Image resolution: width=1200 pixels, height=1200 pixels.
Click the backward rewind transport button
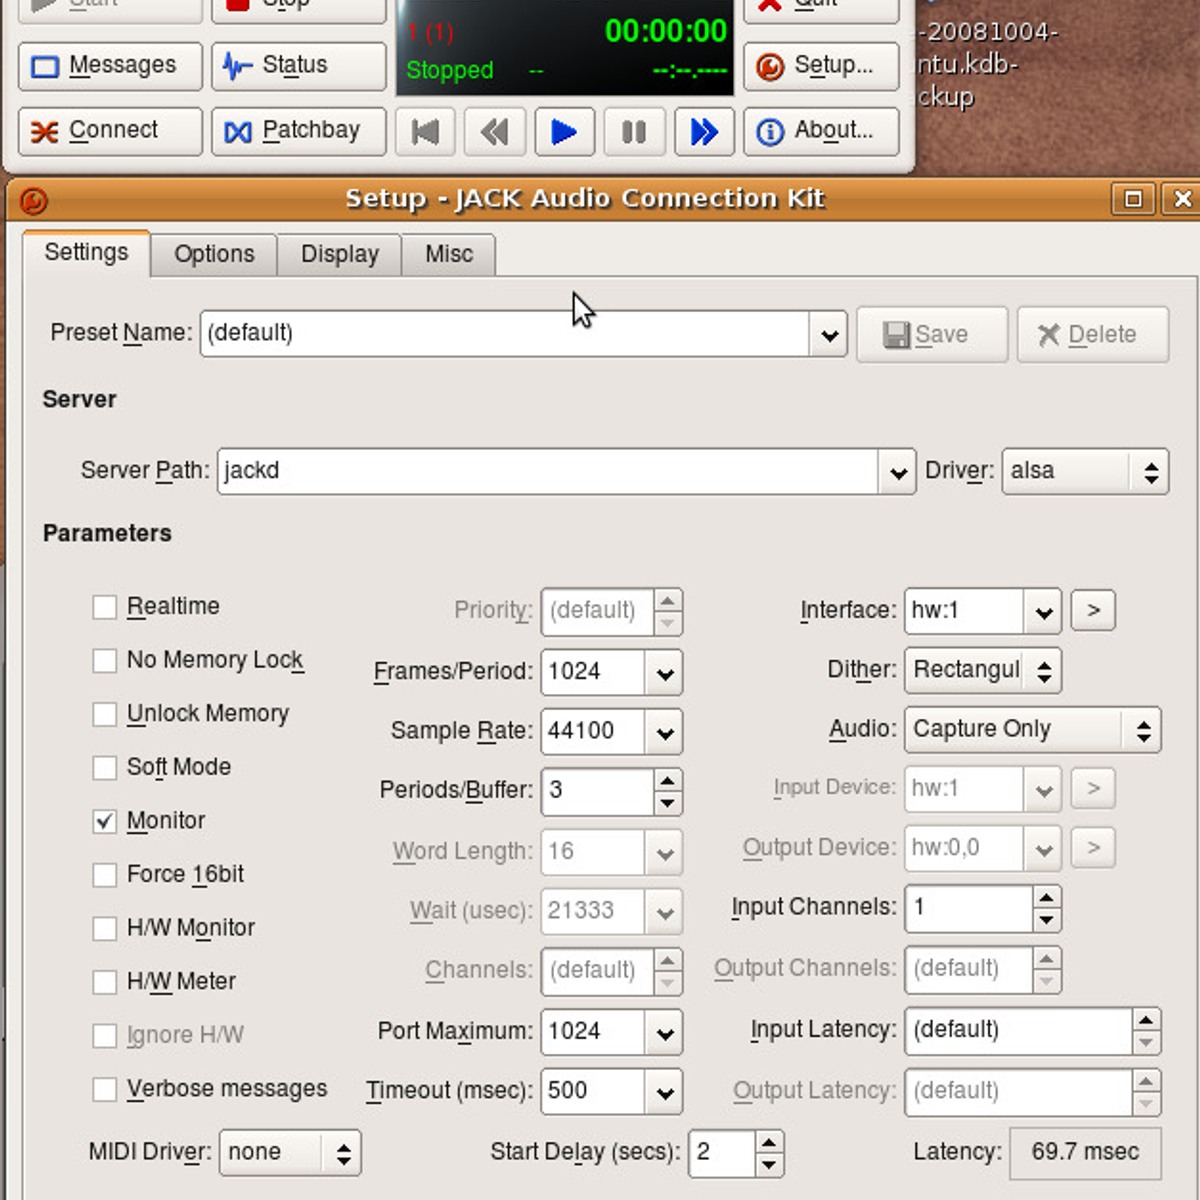[x=495, y=132]
